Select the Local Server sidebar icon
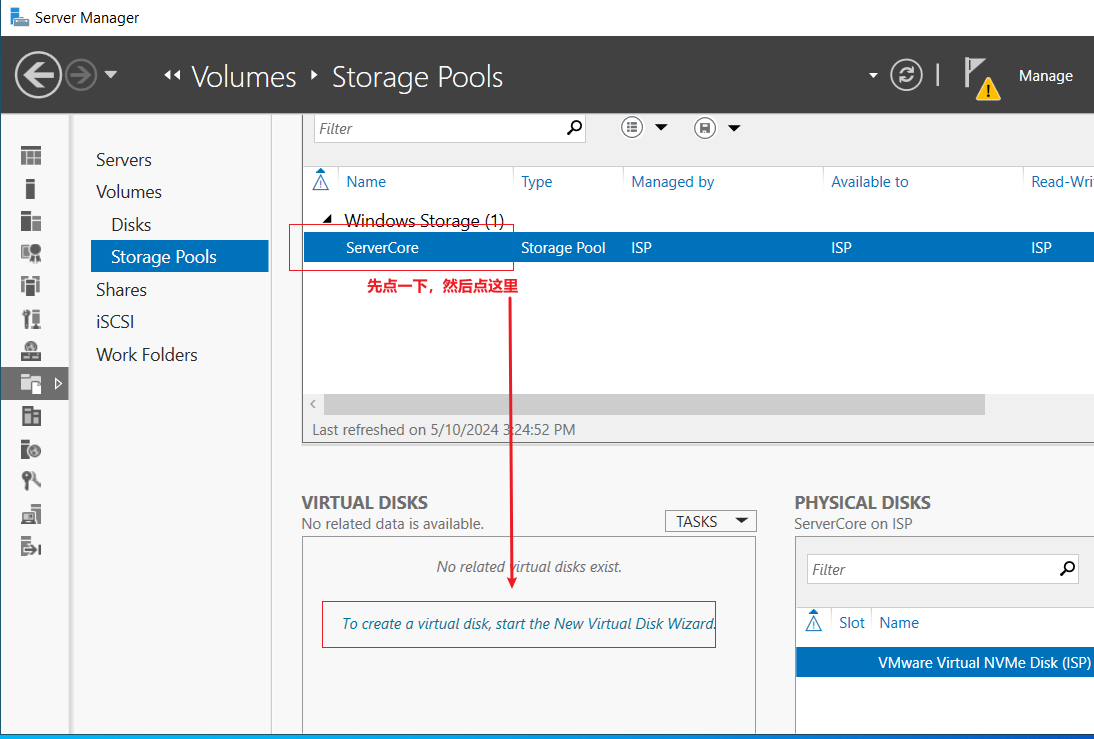 tap(31, 188)
